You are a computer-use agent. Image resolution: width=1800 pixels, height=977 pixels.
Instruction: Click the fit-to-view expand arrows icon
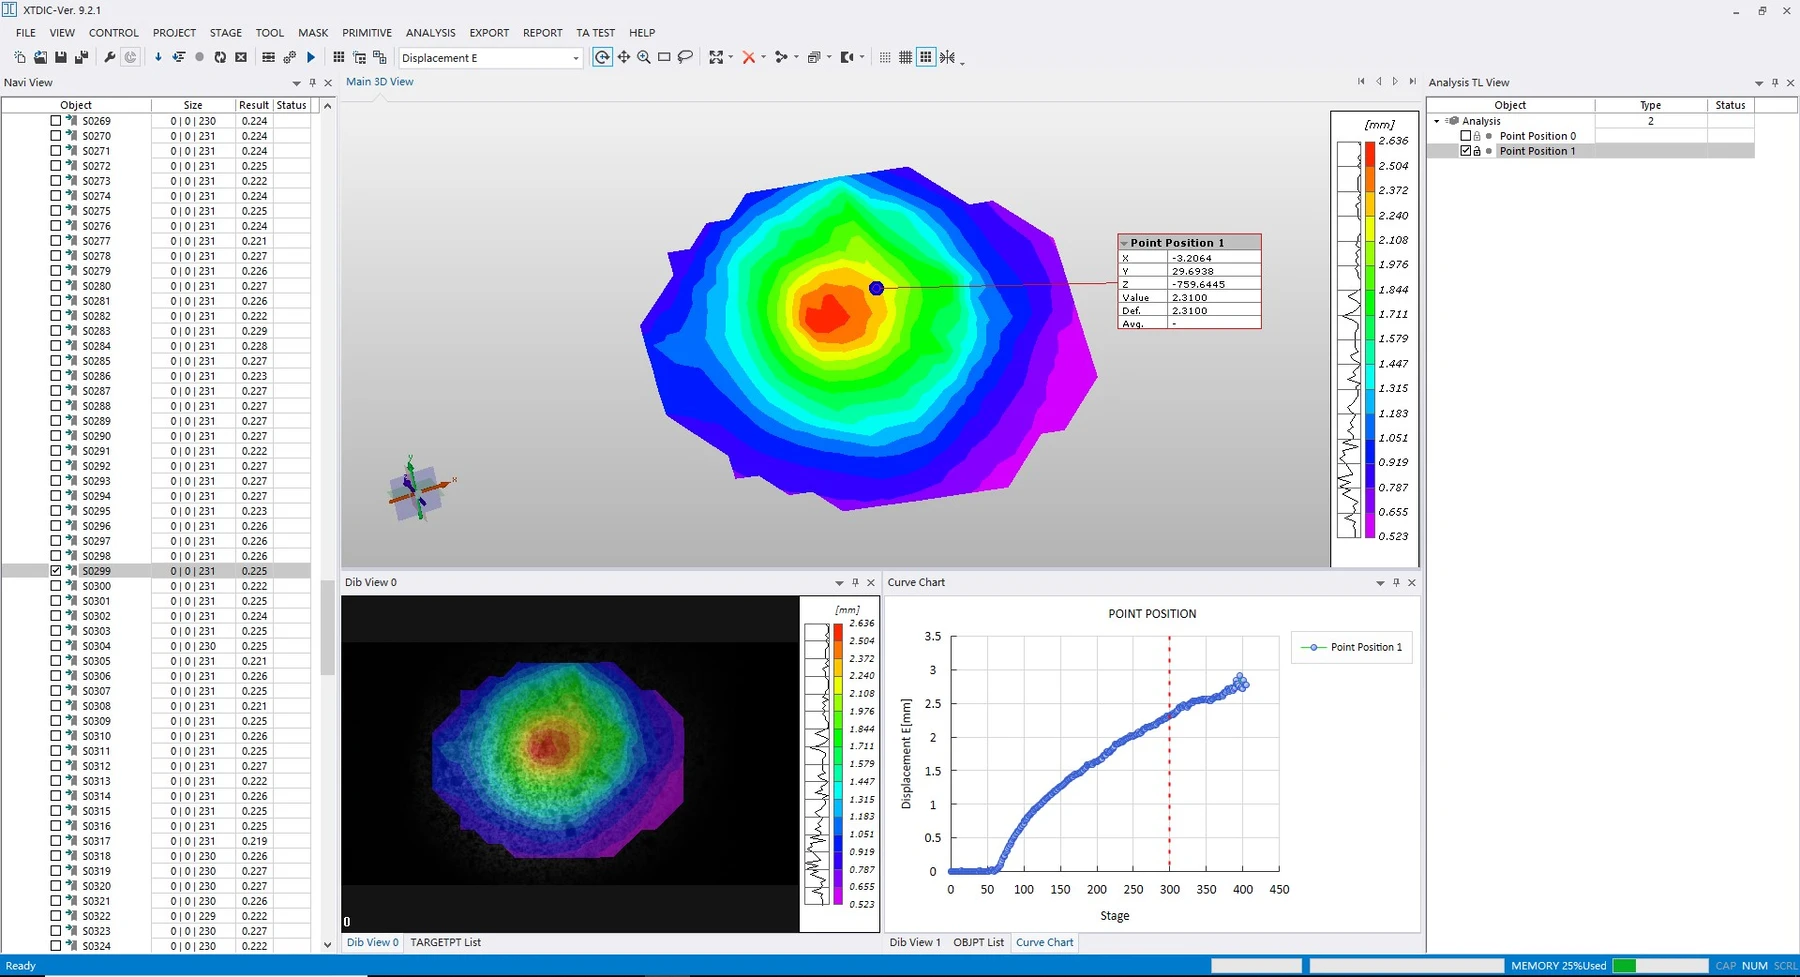(716, 58)
